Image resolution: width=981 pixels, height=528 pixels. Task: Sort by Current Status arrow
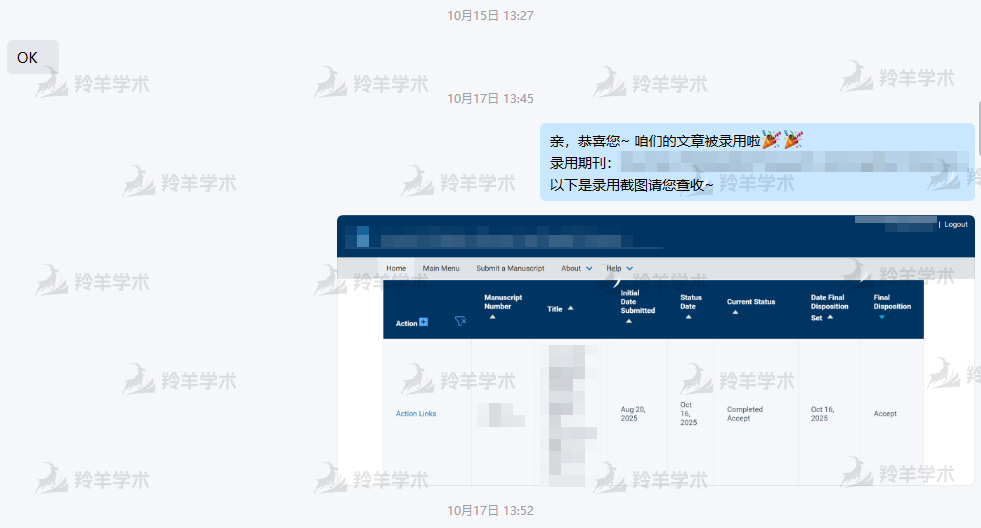[735, 312]
